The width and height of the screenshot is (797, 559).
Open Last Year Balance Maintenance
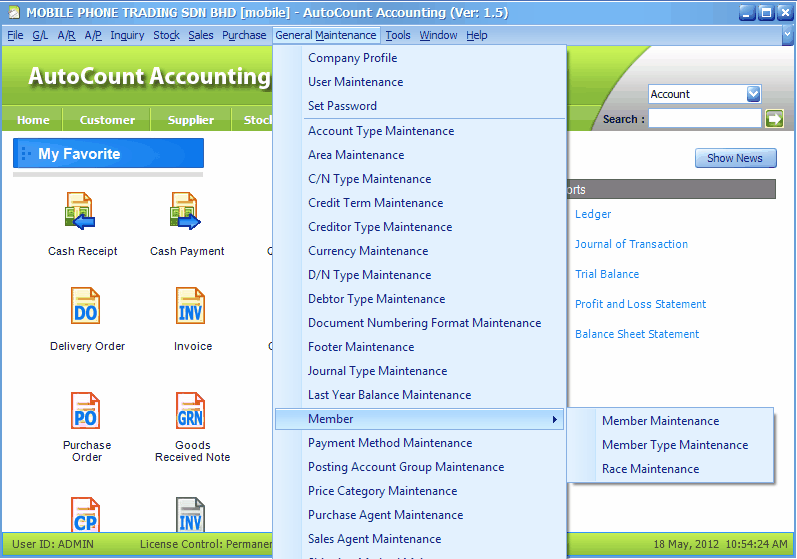point(420,395)
